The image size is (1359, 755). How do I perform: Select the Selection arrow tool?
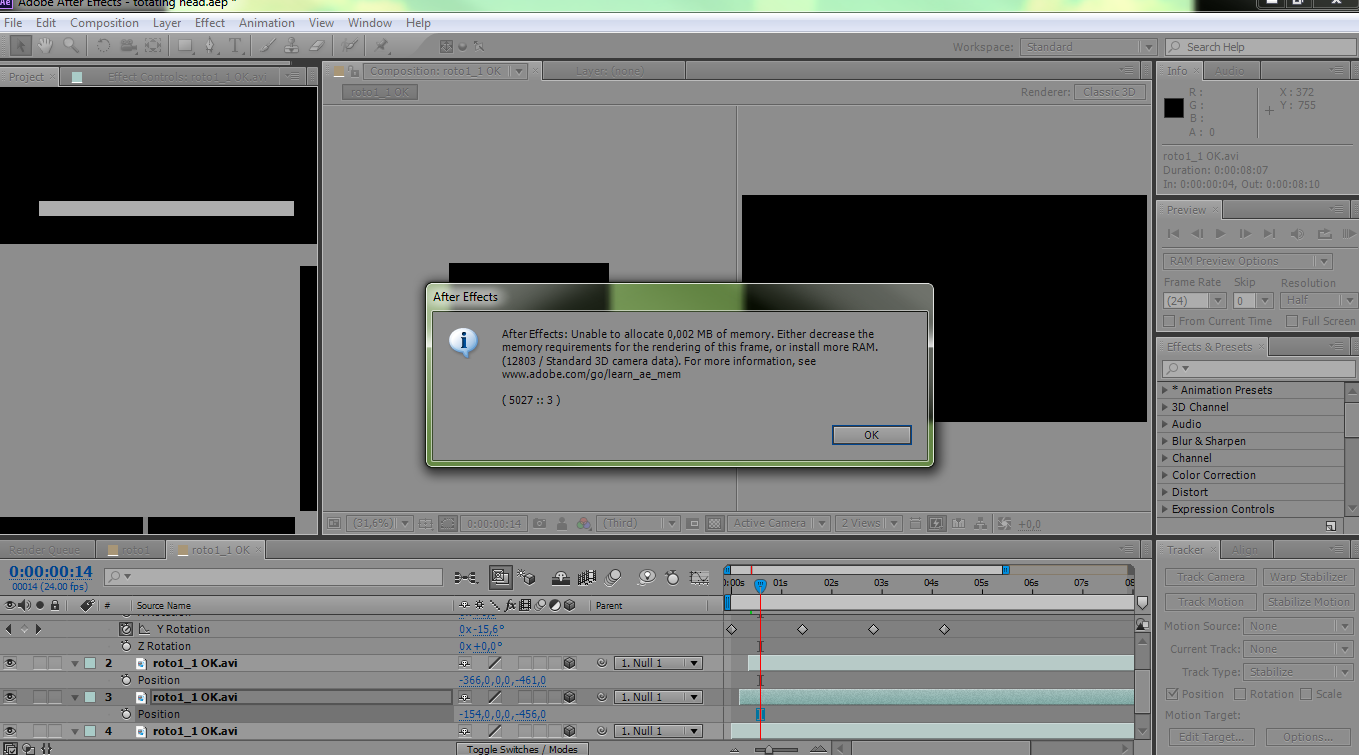click(x=21, y=45)
